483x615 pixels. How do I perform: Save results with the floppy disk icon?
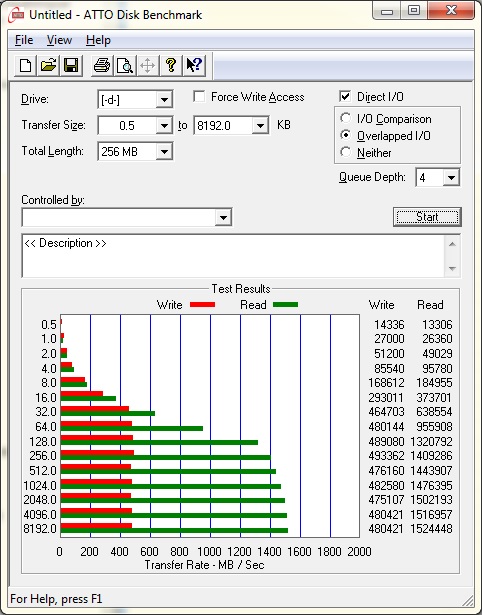[71, 65]
